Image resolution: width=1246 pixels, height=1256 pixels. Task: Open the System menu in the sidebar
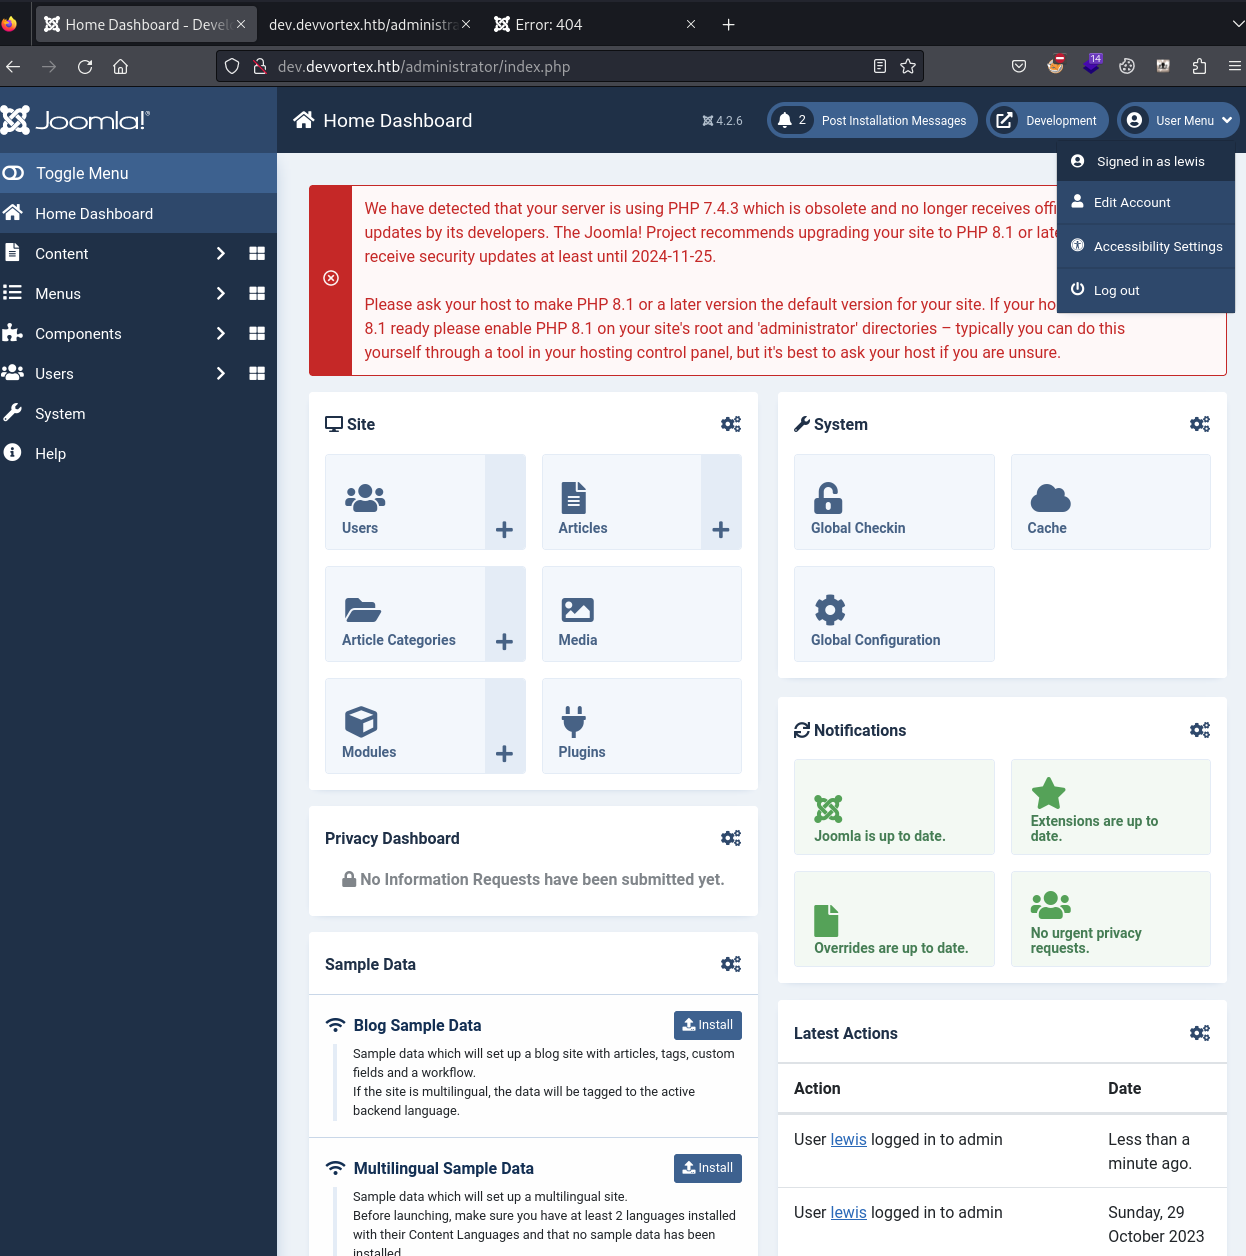tap(60, 413)
